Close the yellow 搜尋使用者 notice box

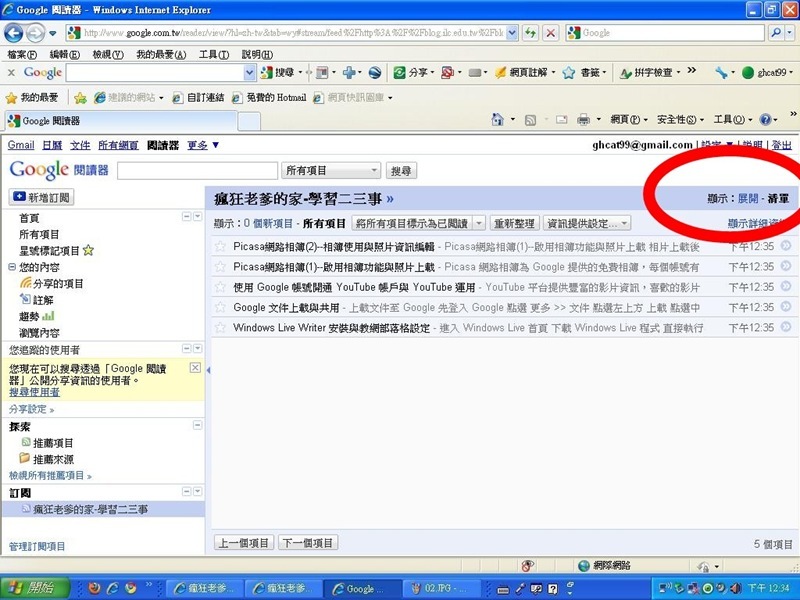coord(195,367)
